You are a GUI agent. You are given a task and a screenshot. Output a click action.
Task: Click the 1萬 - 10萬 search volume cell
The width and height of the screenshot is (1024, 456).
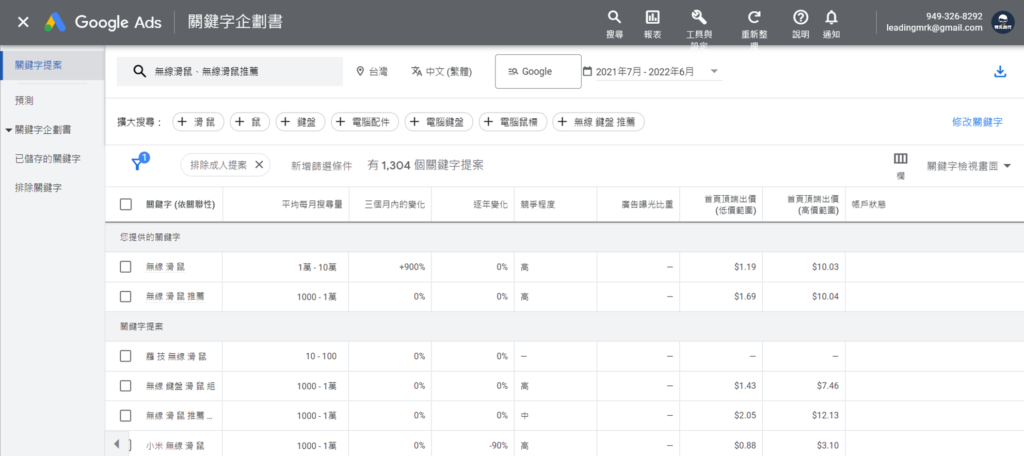[317, 267]
